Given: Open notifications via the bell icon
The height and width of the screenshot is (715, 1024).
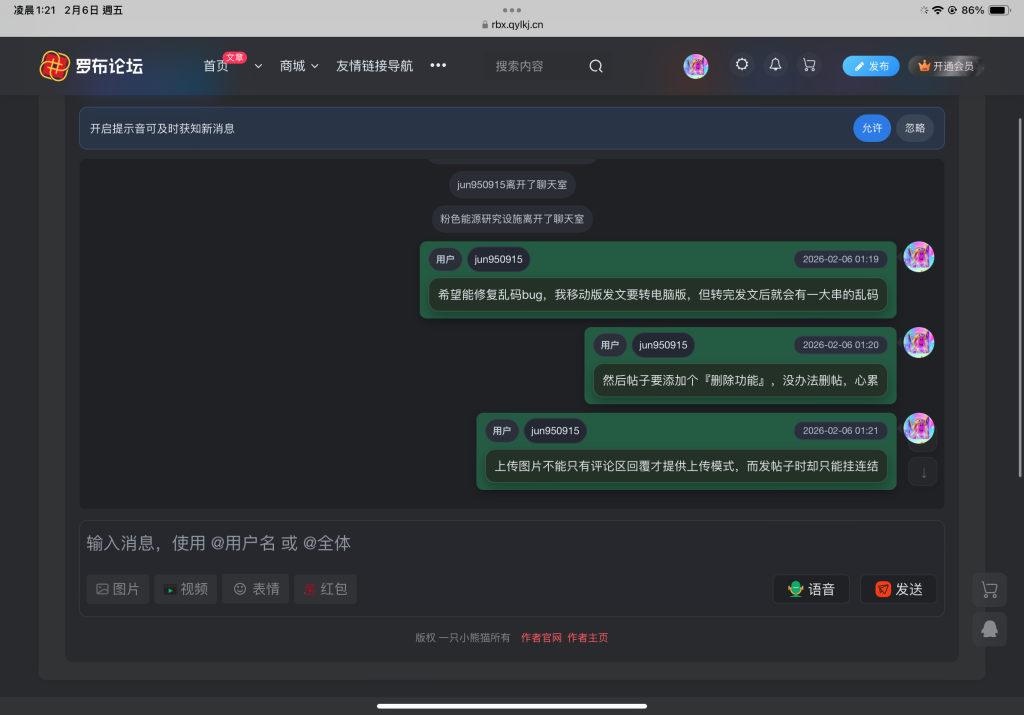Looking at the screenshot, I should coord(775,64).
